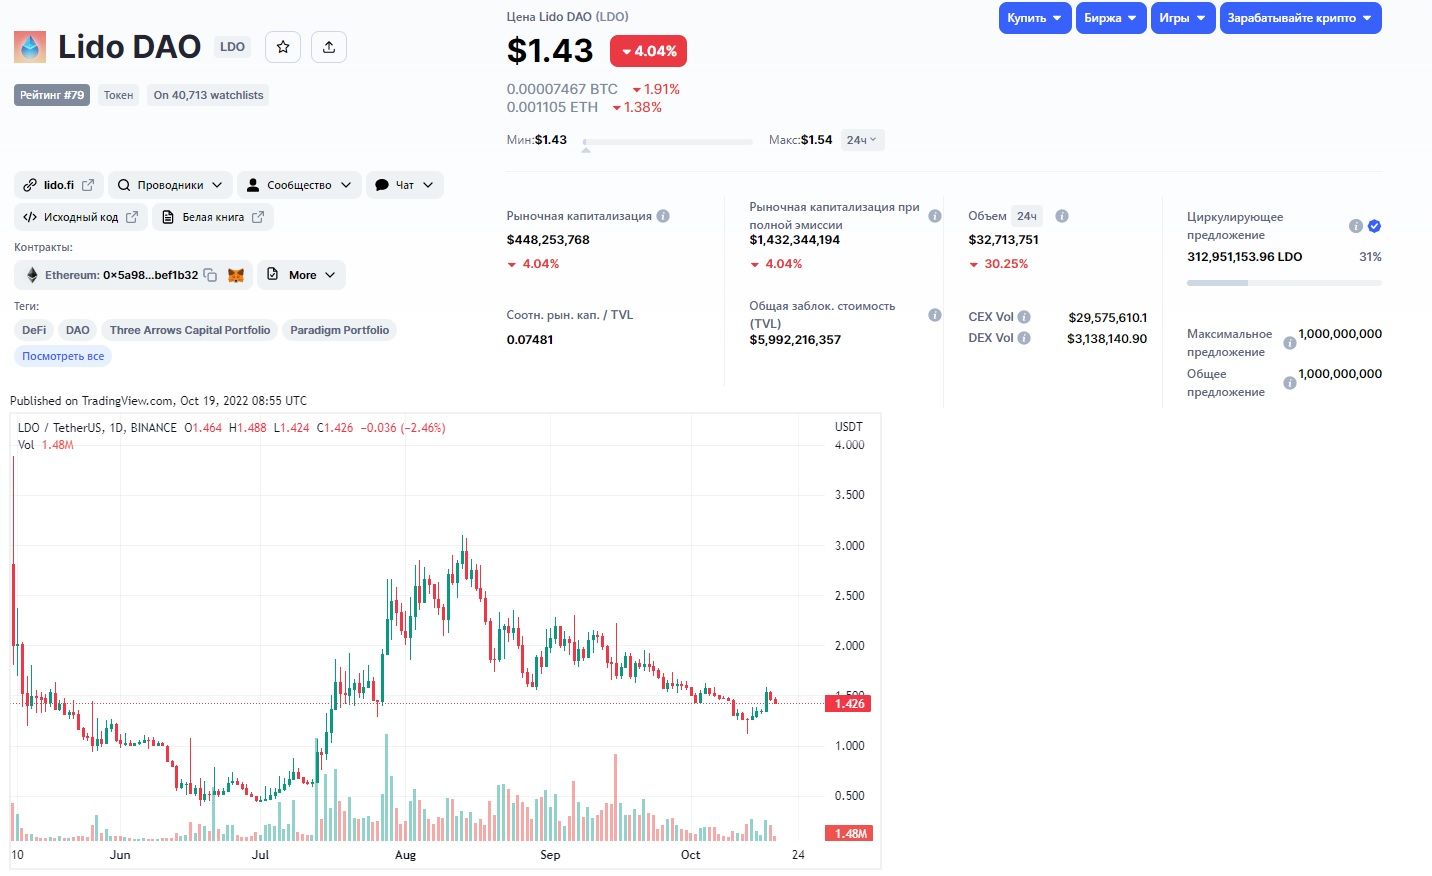
Task: Open the lido.fi website link
Action: [59, 185]
